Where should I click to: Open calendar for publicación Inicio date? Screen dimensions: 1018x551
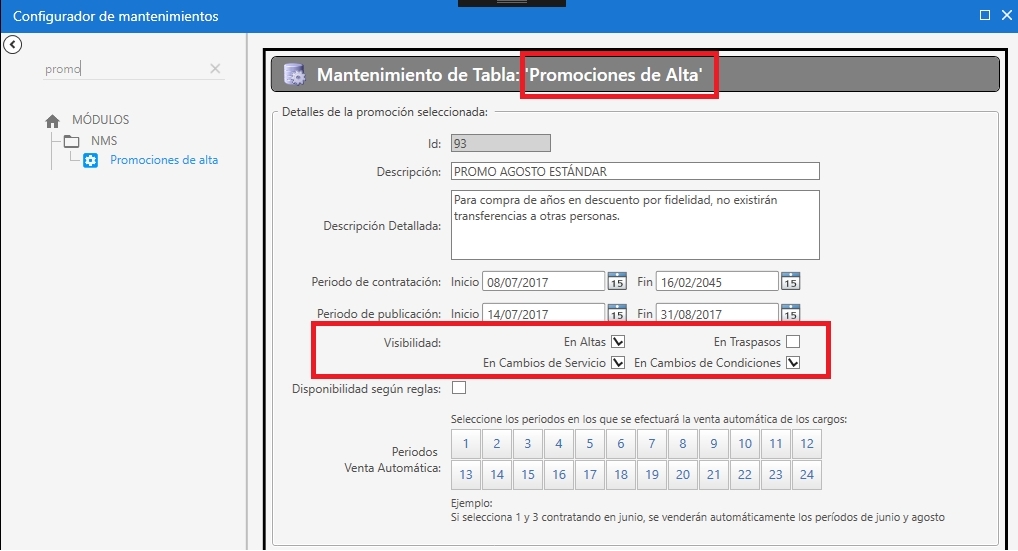point(617,312)
